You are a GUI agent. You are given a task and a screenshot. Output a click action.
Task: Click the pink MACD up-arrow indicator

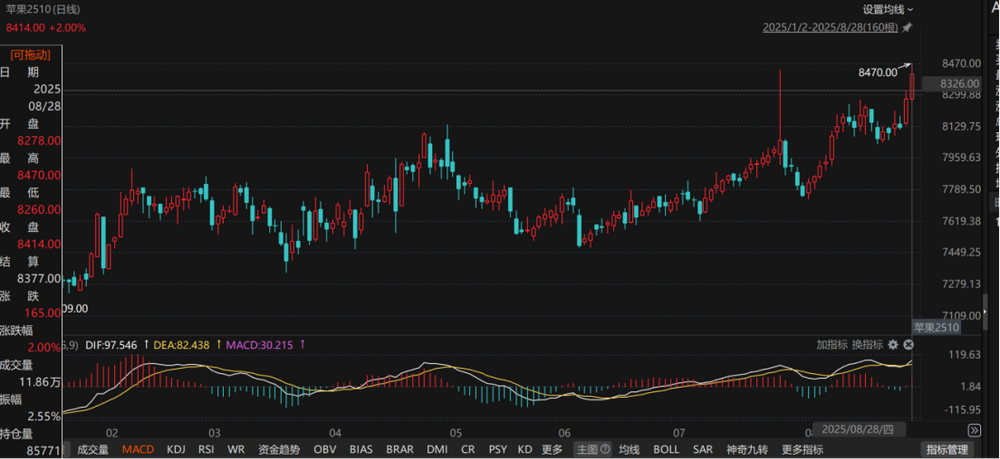pos(302,345)
